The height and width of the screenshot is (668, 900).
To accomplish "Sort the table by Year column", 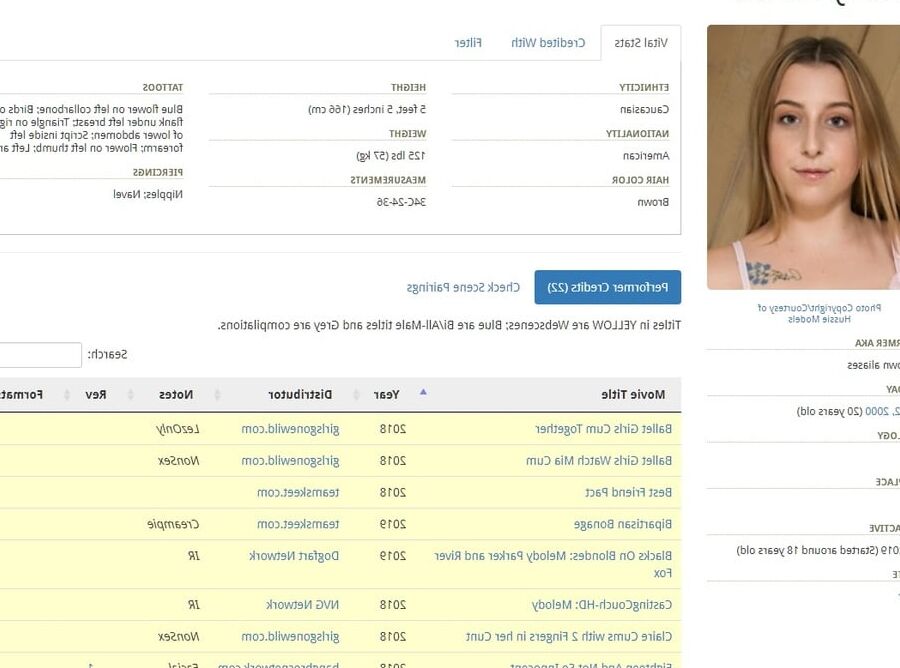I will [x=386, y=395].
